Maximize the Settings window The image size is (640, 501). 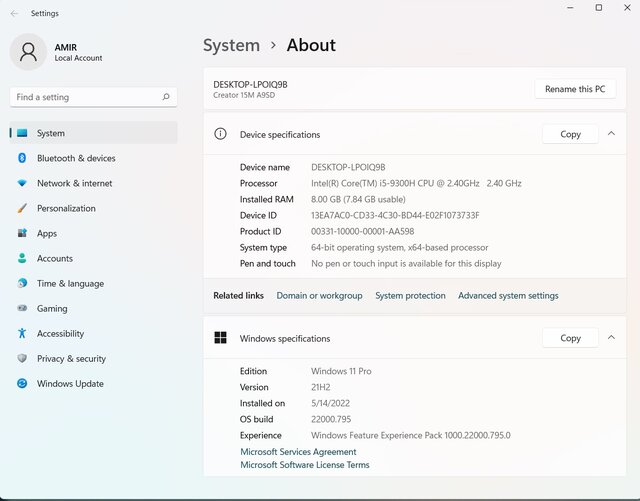coord(598,7)
